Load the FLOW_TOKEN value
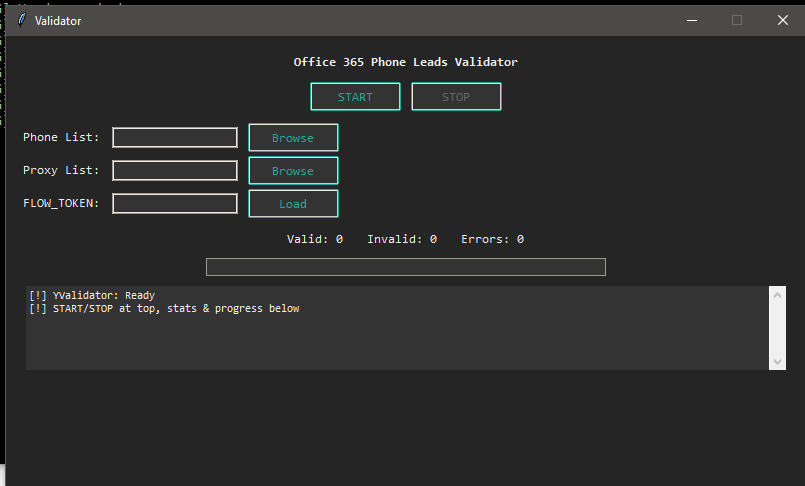Image resolution: width=805 pixels, height=486 pixels. pos(293,204)
